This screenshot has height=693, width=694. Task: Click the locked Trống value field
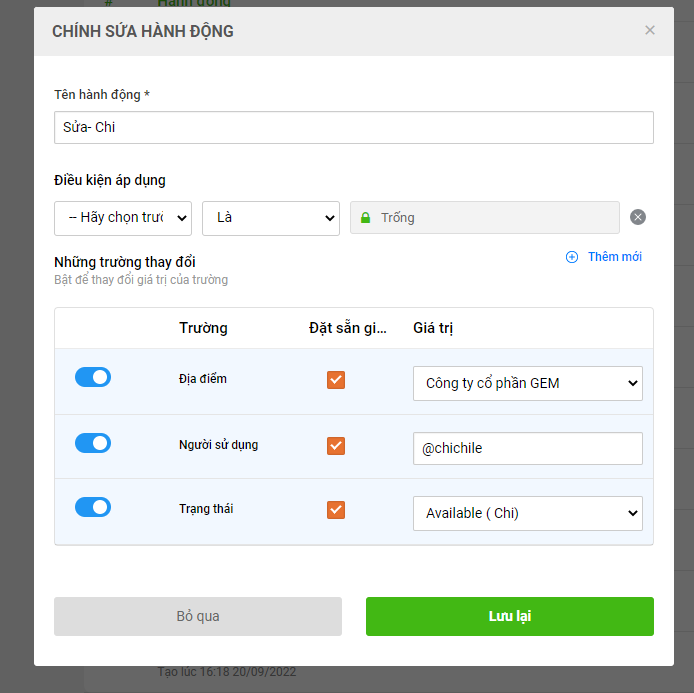pyautogui.click(x=485, y=218)
